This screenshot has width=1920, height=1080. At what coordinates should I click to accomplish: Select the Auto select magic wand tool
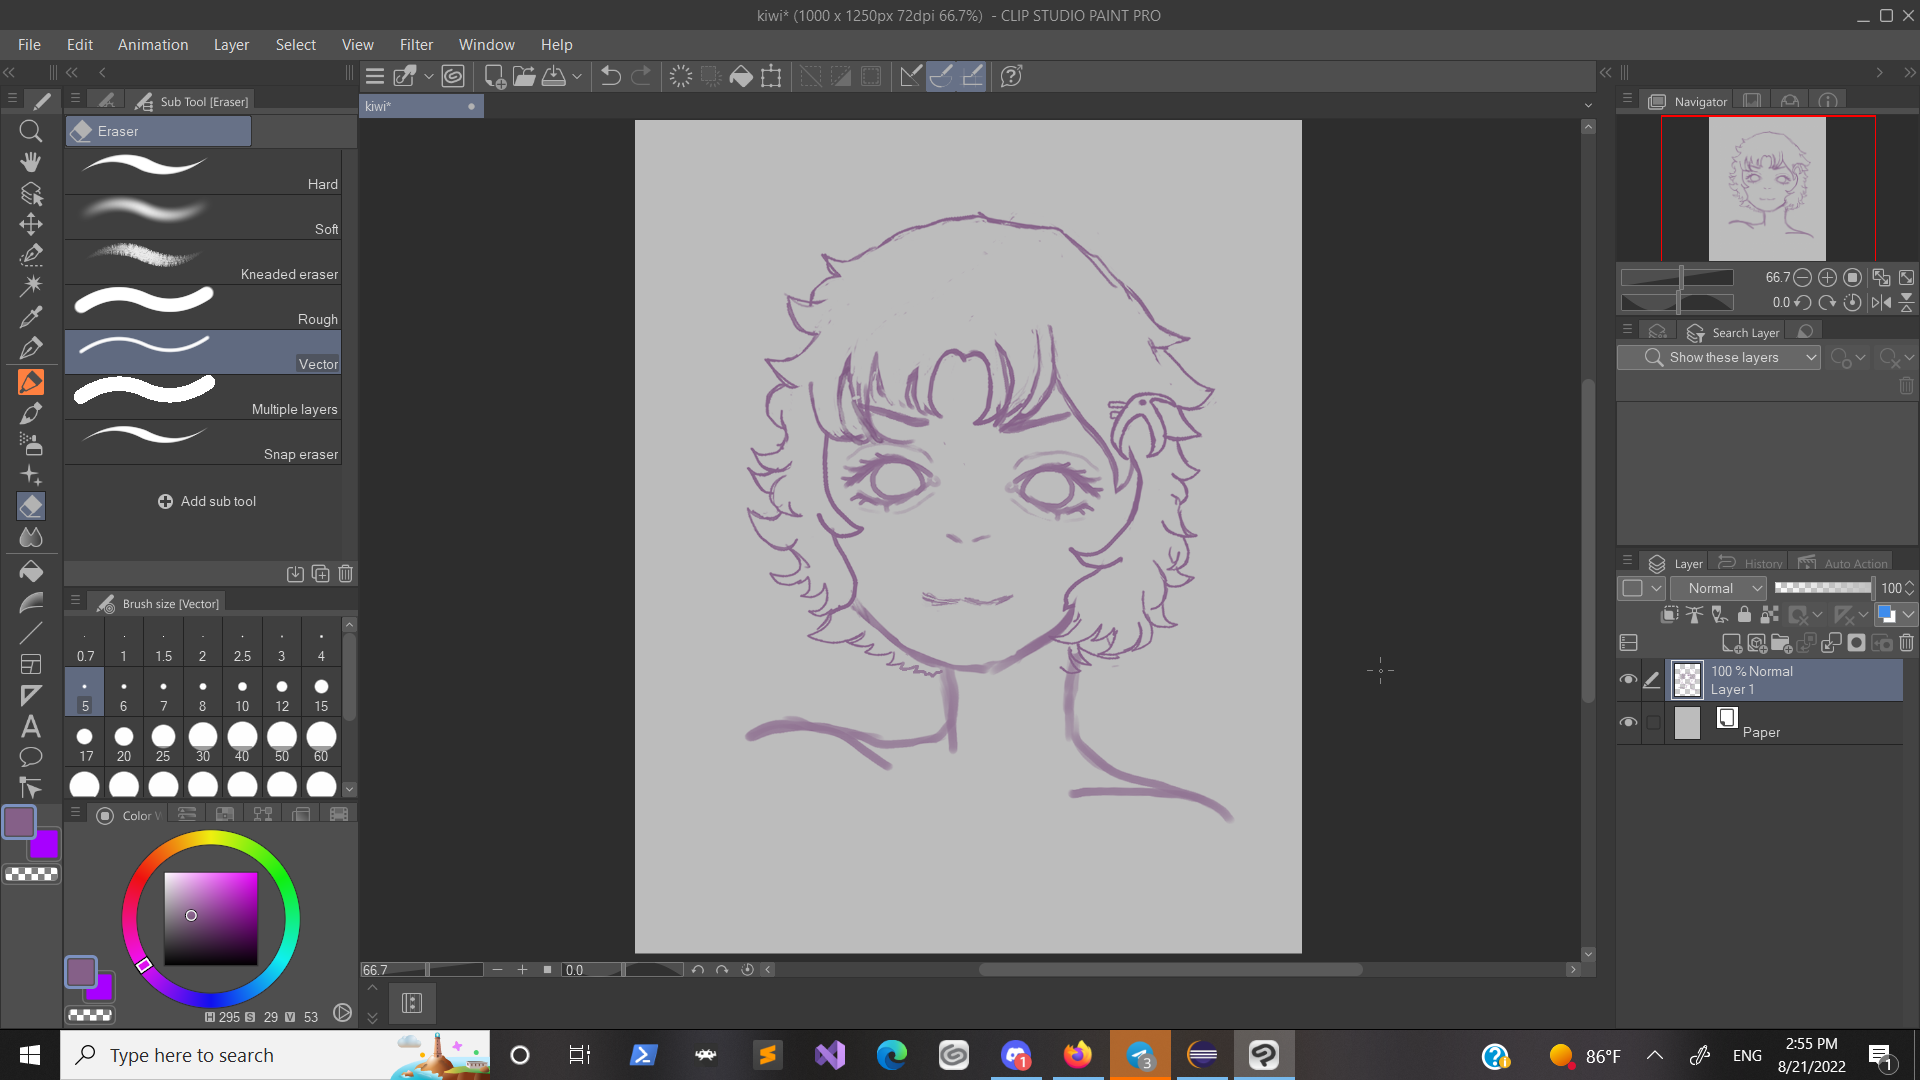tap(31, 286)
